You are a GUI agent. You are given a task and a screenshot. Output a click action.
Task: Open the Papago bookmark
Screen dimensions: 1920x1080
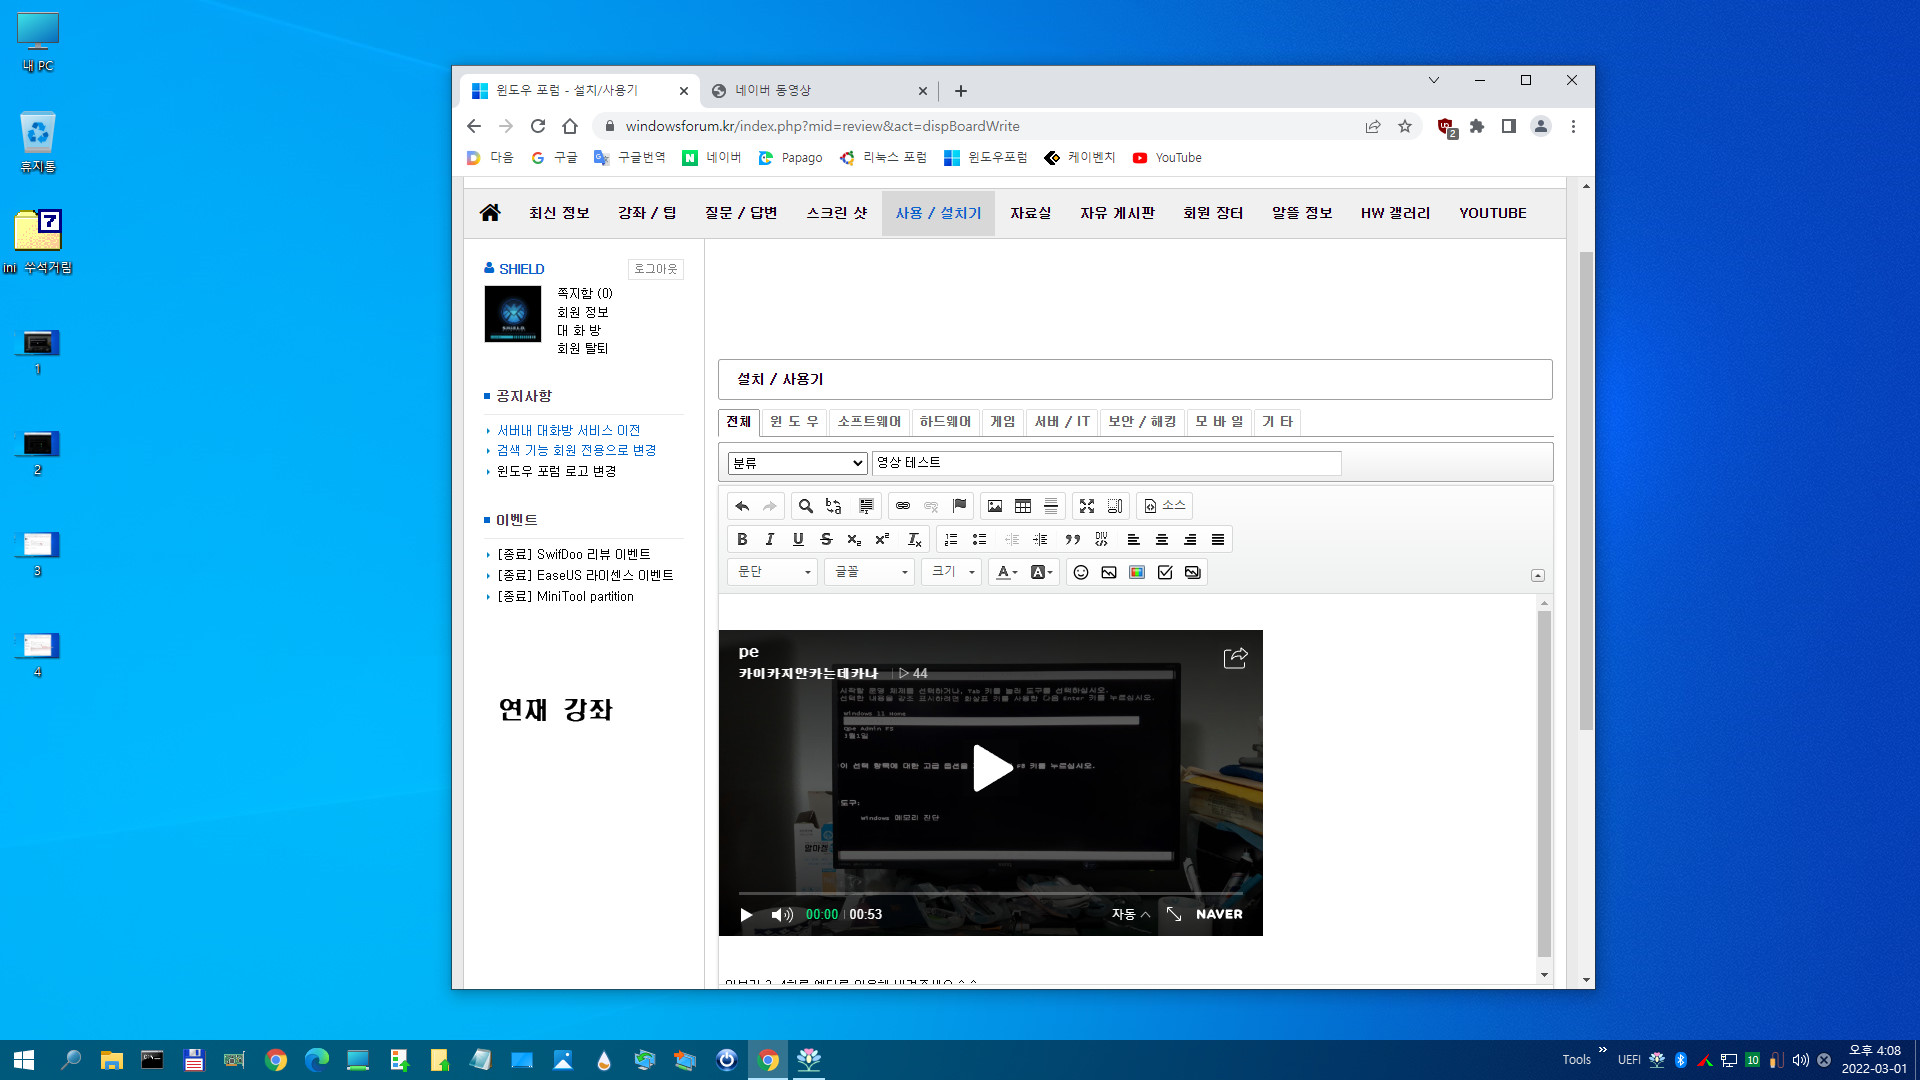(x=790, y=158)
